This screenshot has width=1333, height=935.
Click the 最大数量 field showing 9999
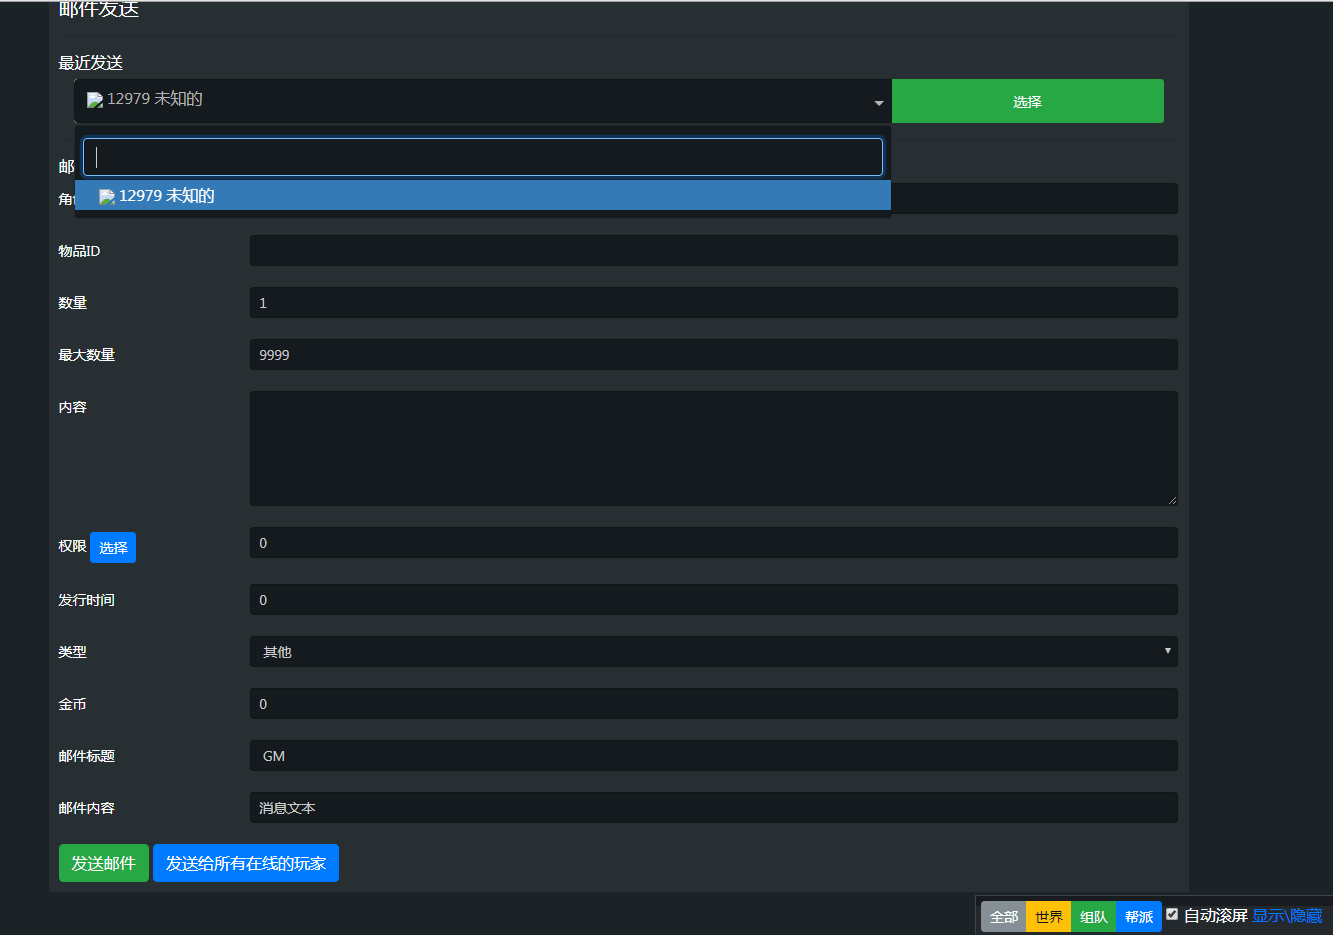pos(714,355)
